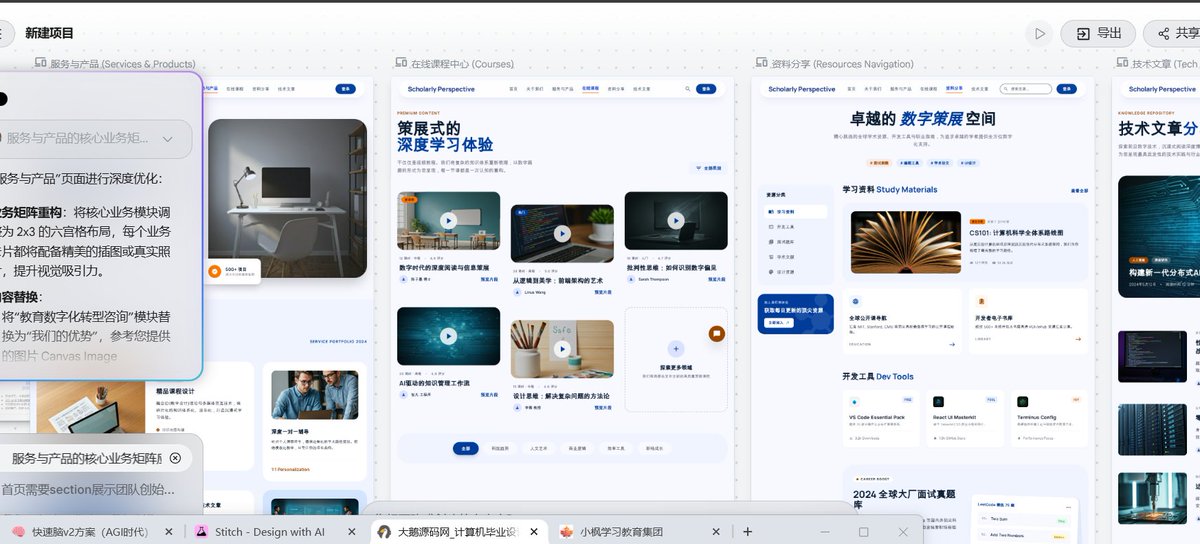Close the 小枫学习教育集团 browser tab
The image size is (1200, 544).
pos(716,532)
